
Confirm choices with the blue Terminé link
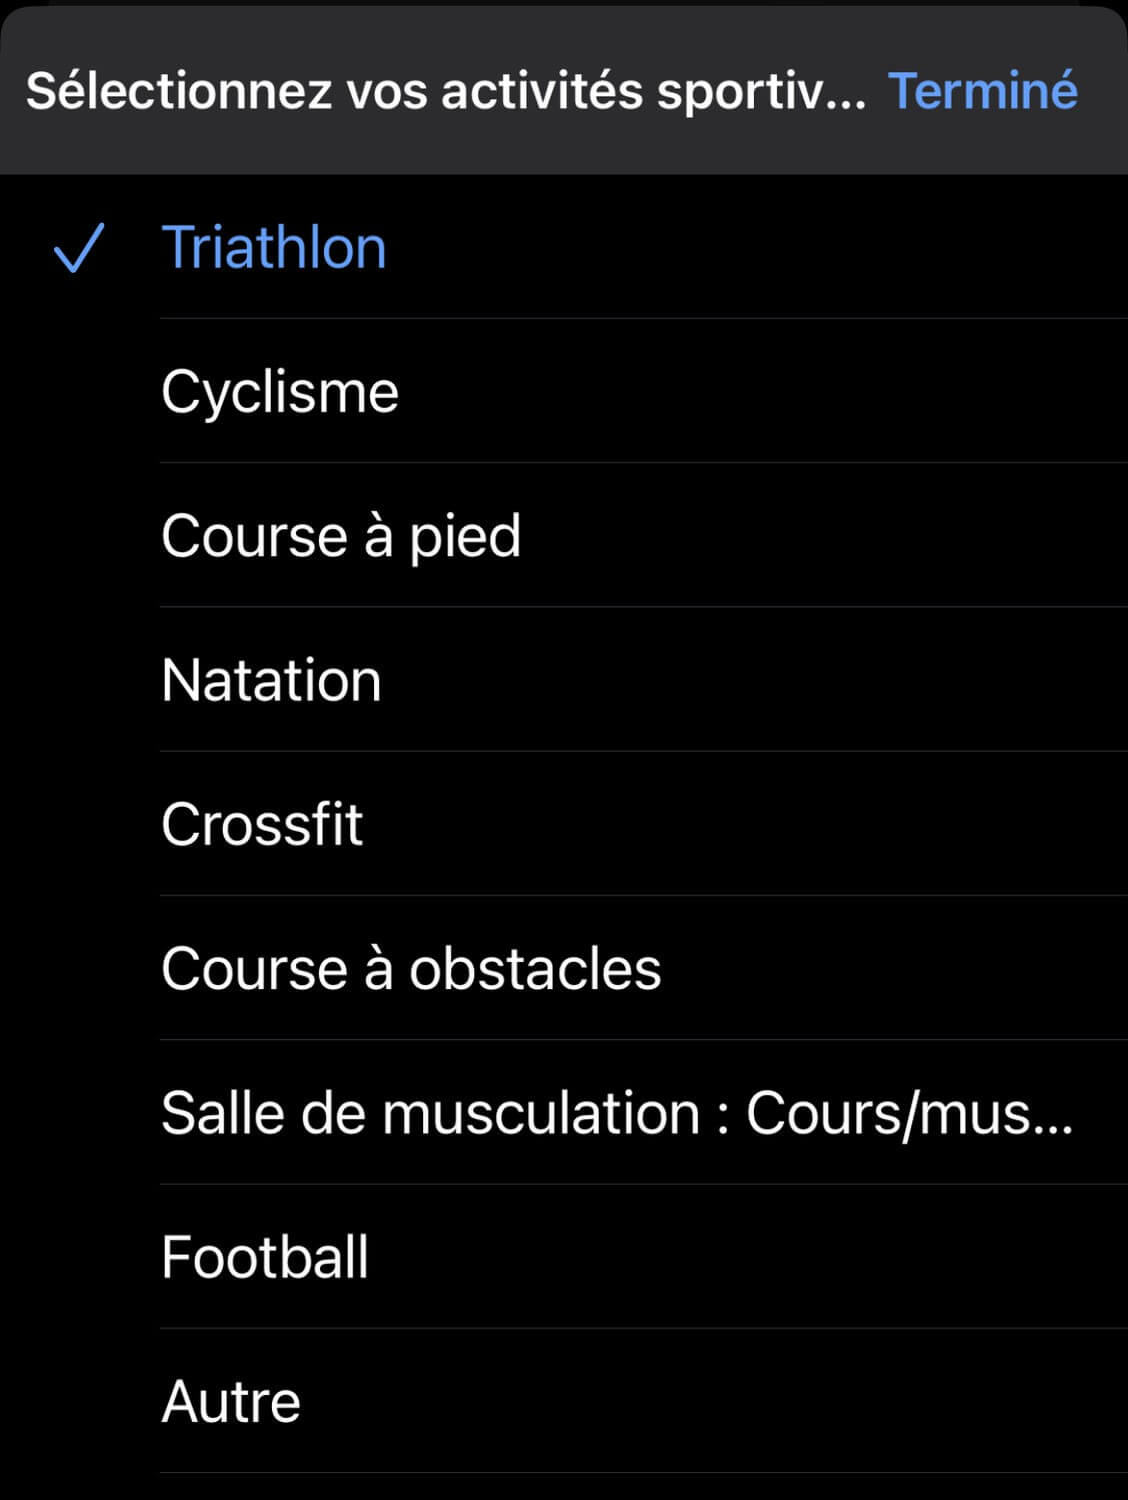click(982, 91)
